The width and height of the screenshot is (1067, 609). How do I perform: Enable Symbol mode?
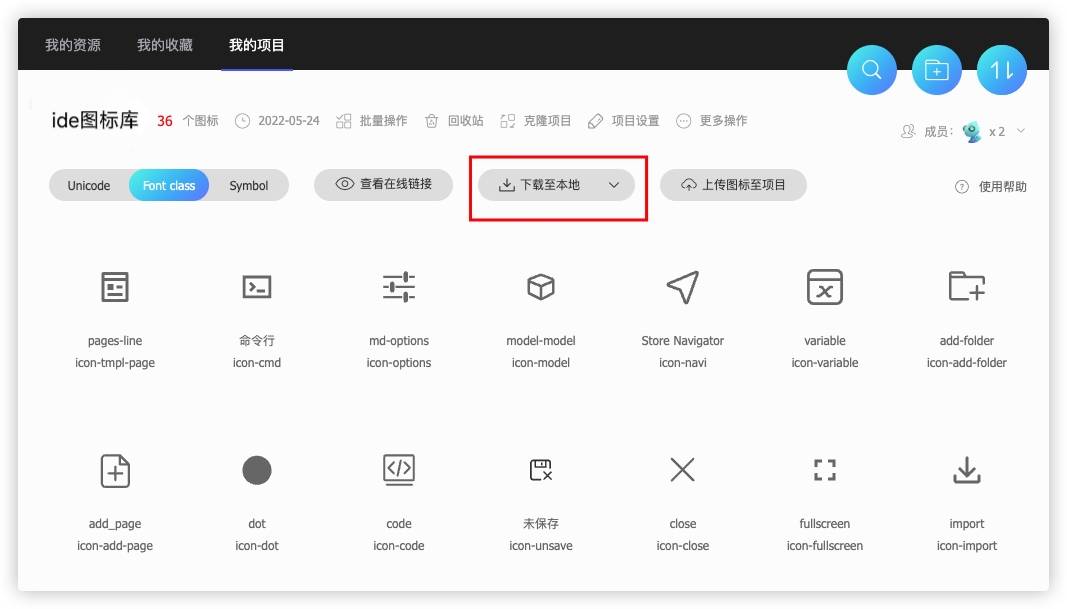tap(248, 185)
